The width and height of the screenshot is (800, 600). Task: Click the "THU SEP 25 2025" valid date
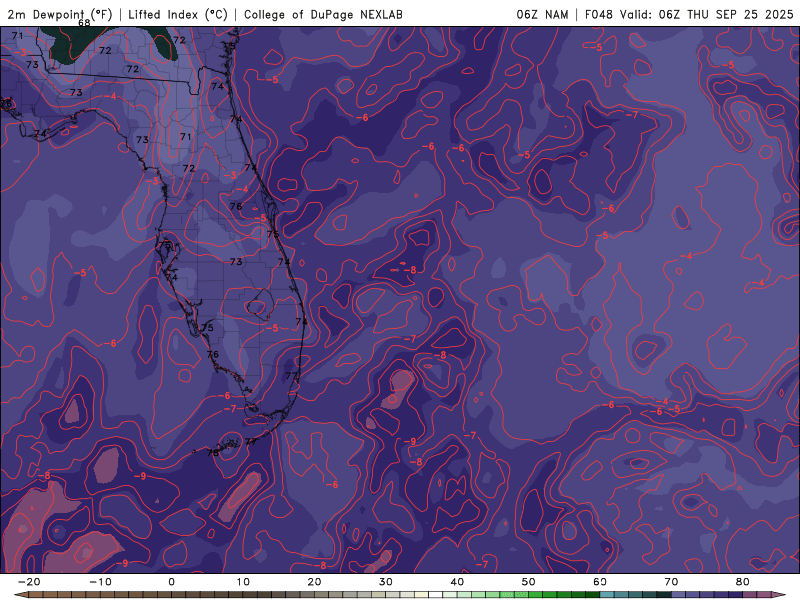740,14
